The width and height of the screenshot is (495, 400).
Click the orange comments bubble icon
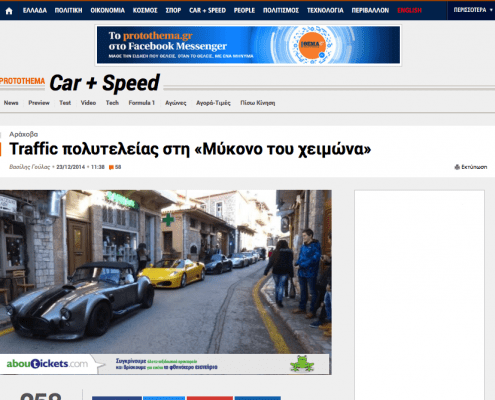point(111,167)
